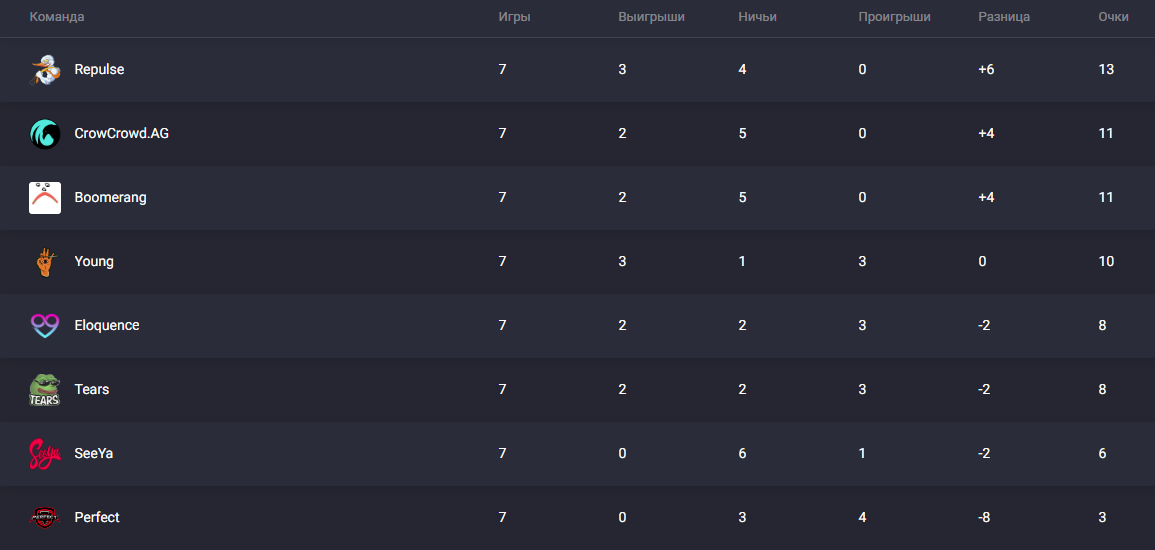1155x550 pixels.
Task: Click the Tears frog logo
Action: [45, 390]
